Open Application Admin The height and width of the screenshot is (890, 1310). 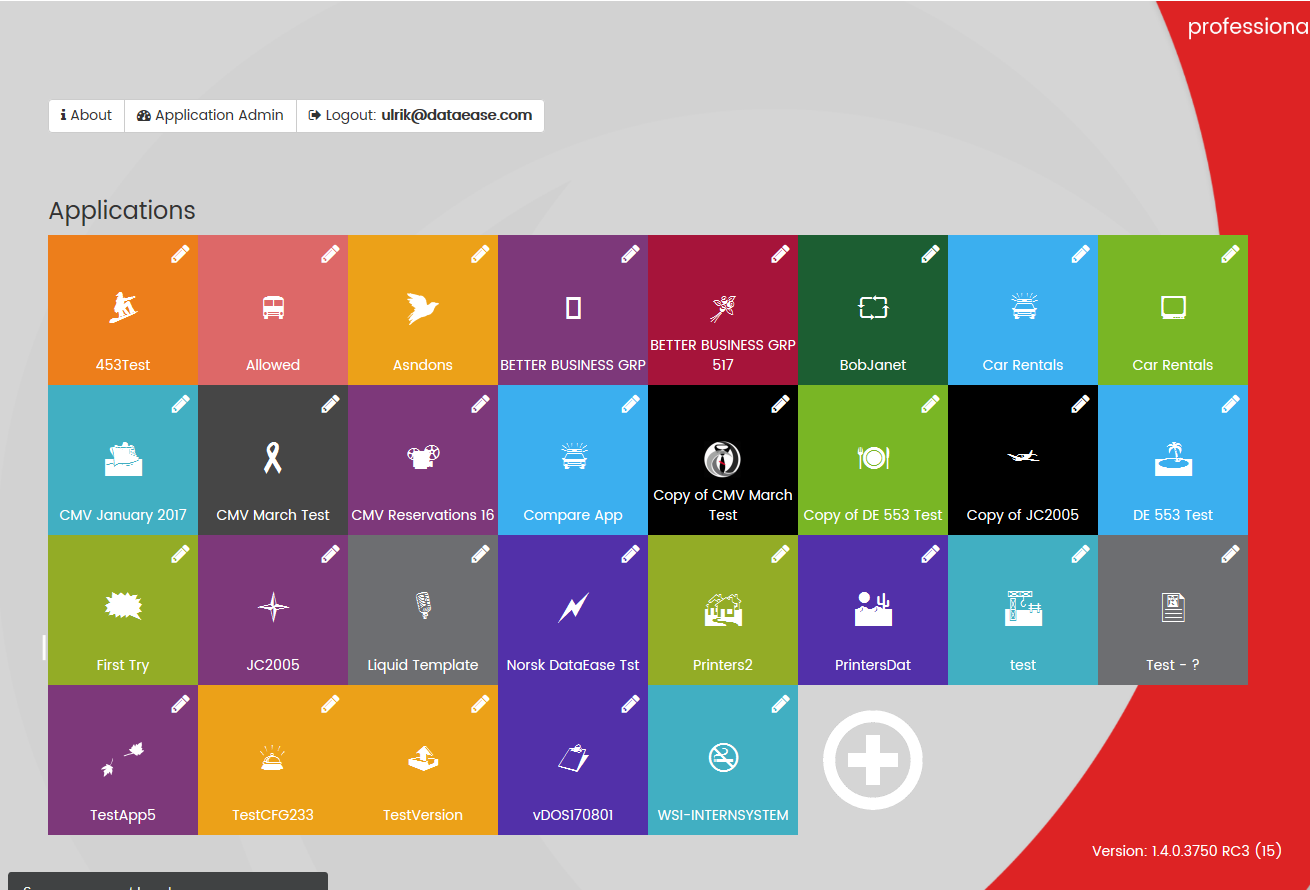click(210, 115)
